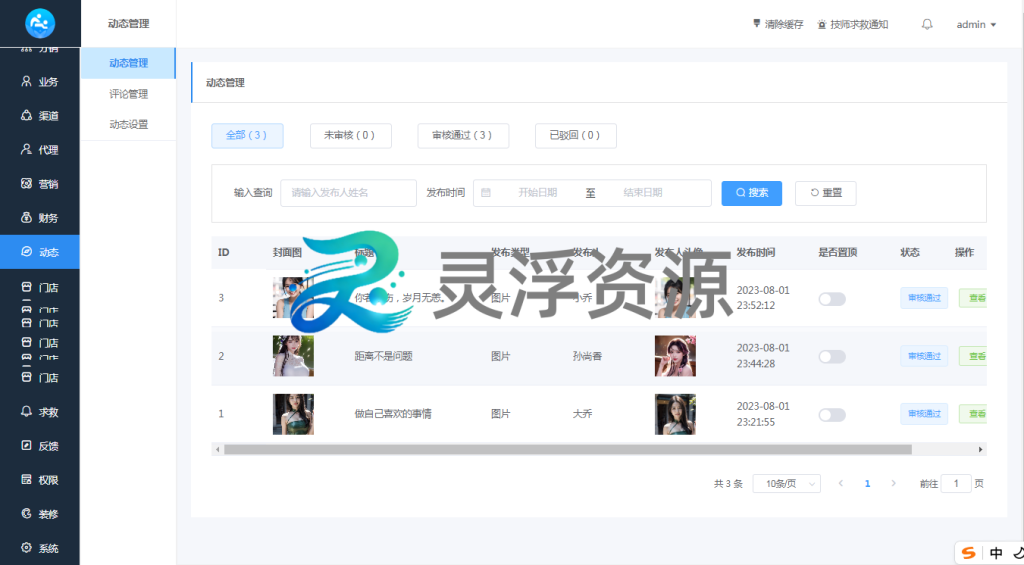Viewport: 1024px width, 565px height.
Task: Open the 业务 sidebar section
Action: (40, 82)
